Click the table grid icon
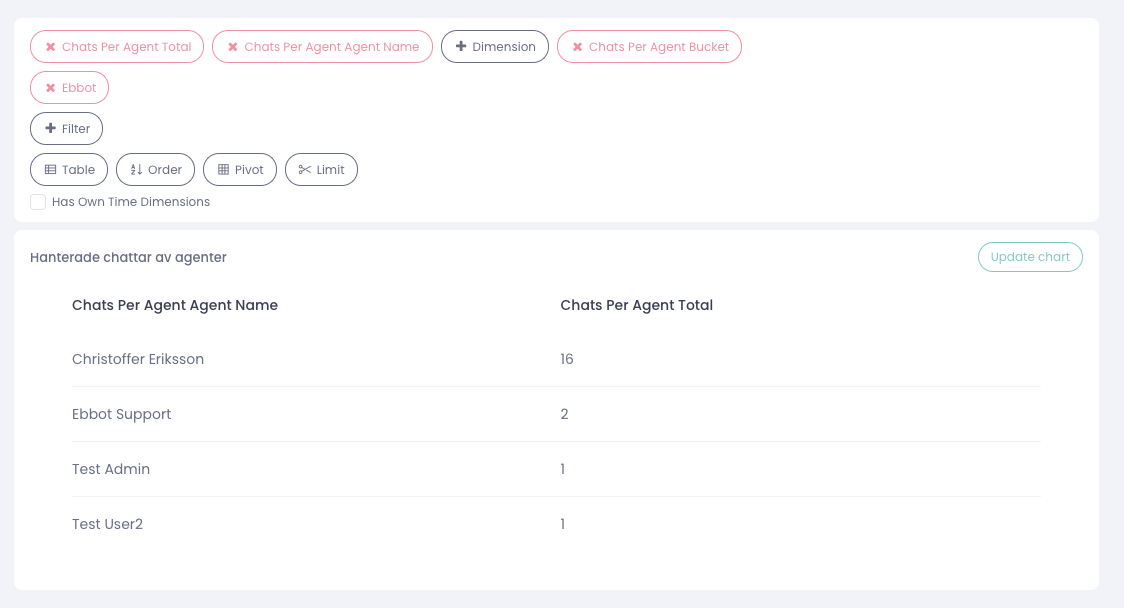 (x=50, y=170)
